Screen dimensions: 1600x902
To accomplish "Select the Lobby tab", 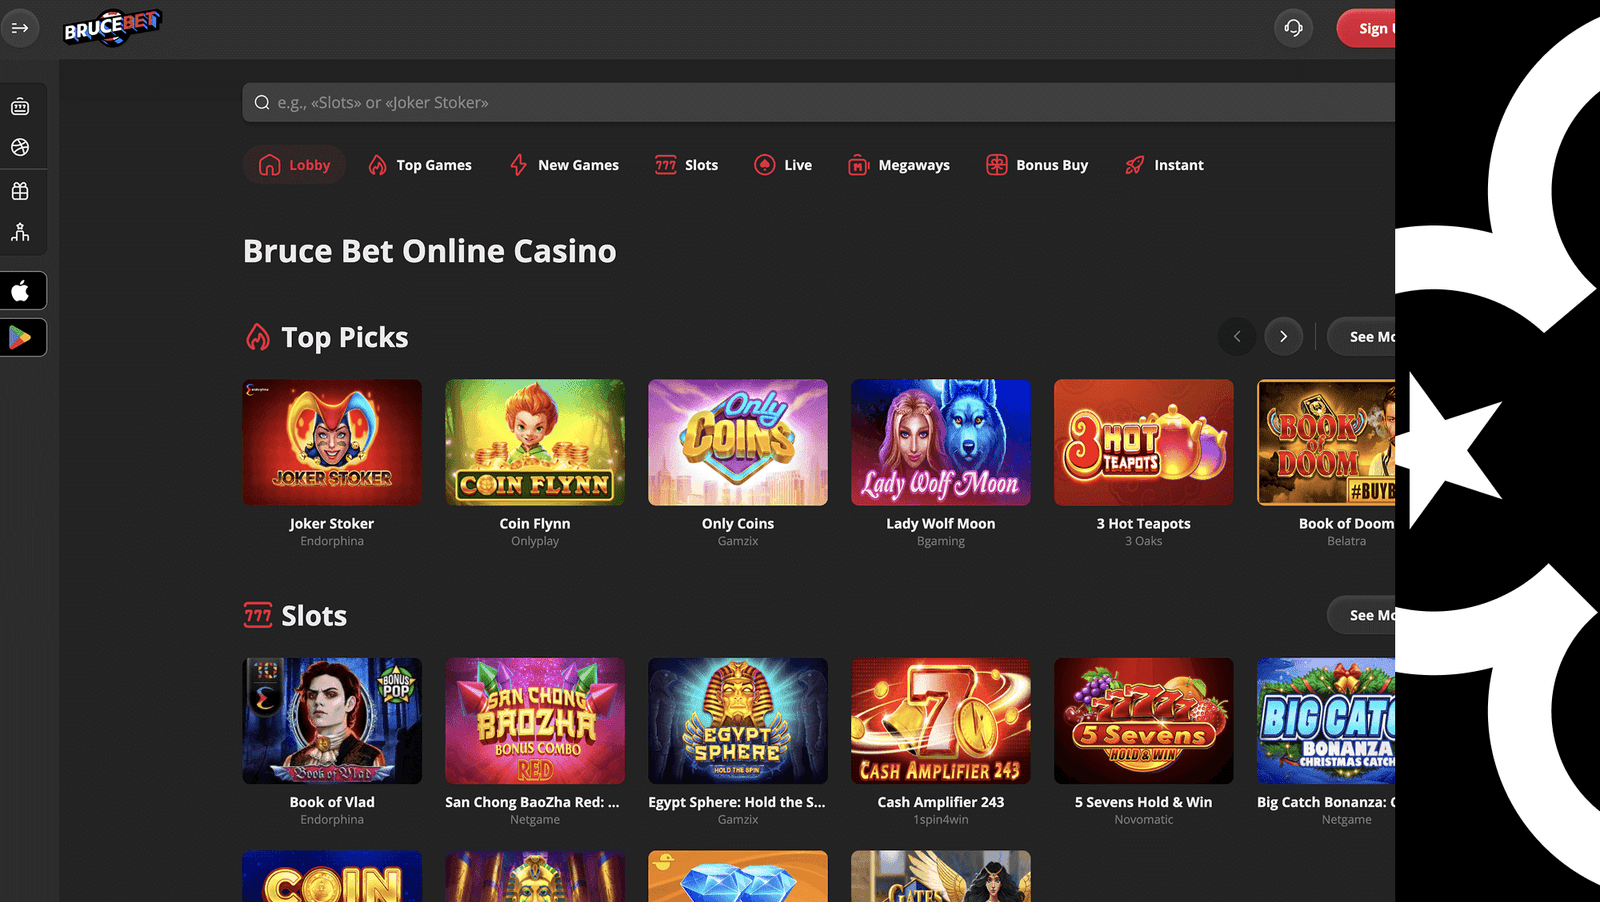I will coord(294,165).
